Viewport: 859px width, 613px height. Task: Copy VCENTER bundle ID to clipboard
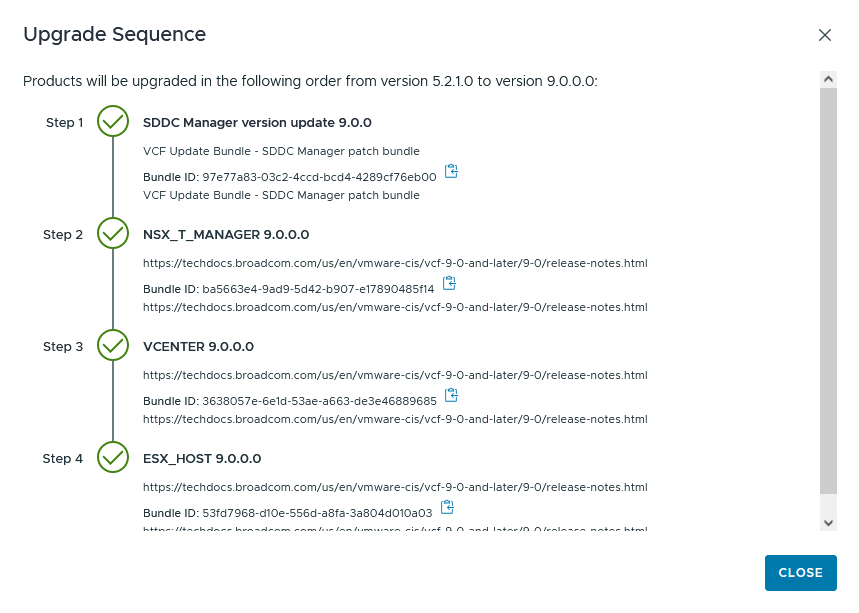[451, 396]
